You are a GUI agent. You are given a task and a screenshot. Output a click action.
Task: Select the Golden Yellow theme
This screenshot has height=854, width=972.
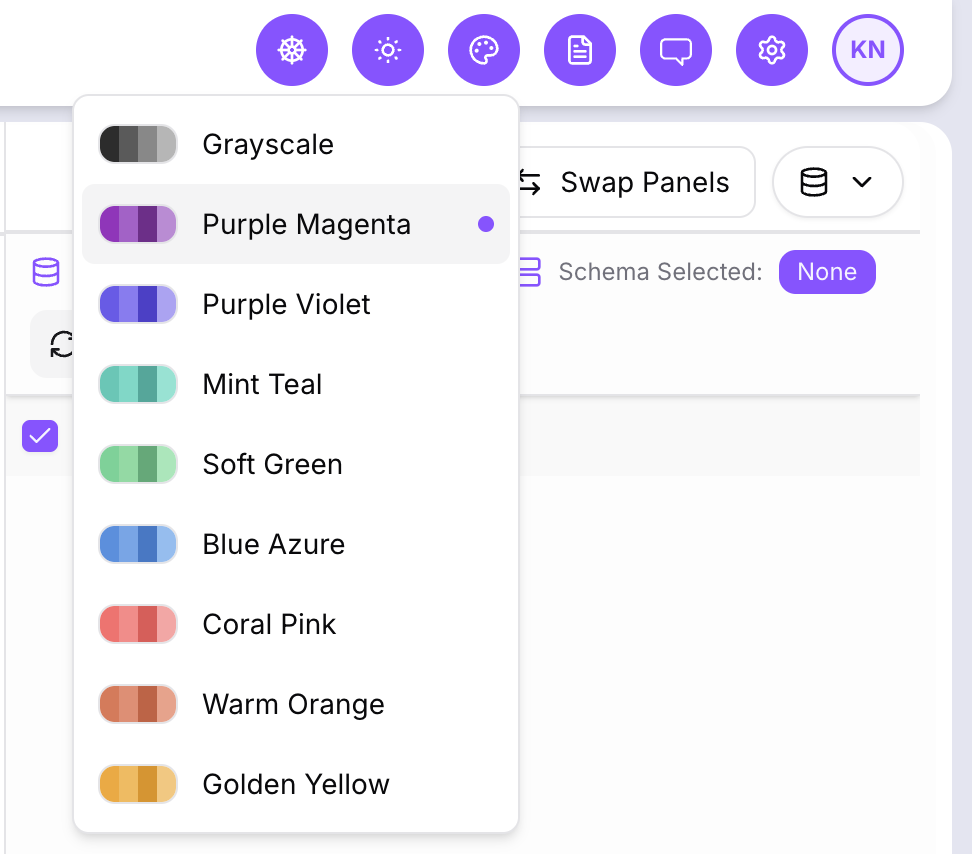tap(296, 784)
